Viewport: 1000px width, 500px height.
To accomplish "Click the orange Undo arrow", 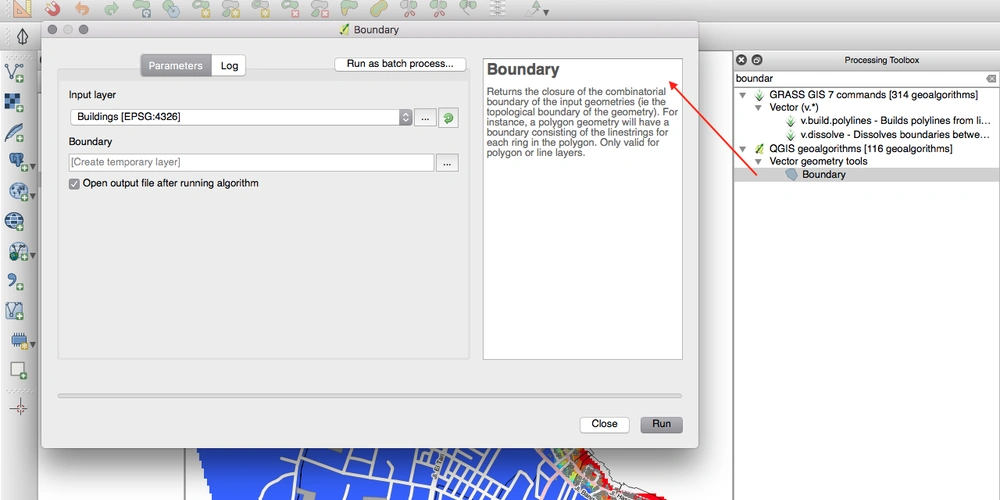I will 82,8.
